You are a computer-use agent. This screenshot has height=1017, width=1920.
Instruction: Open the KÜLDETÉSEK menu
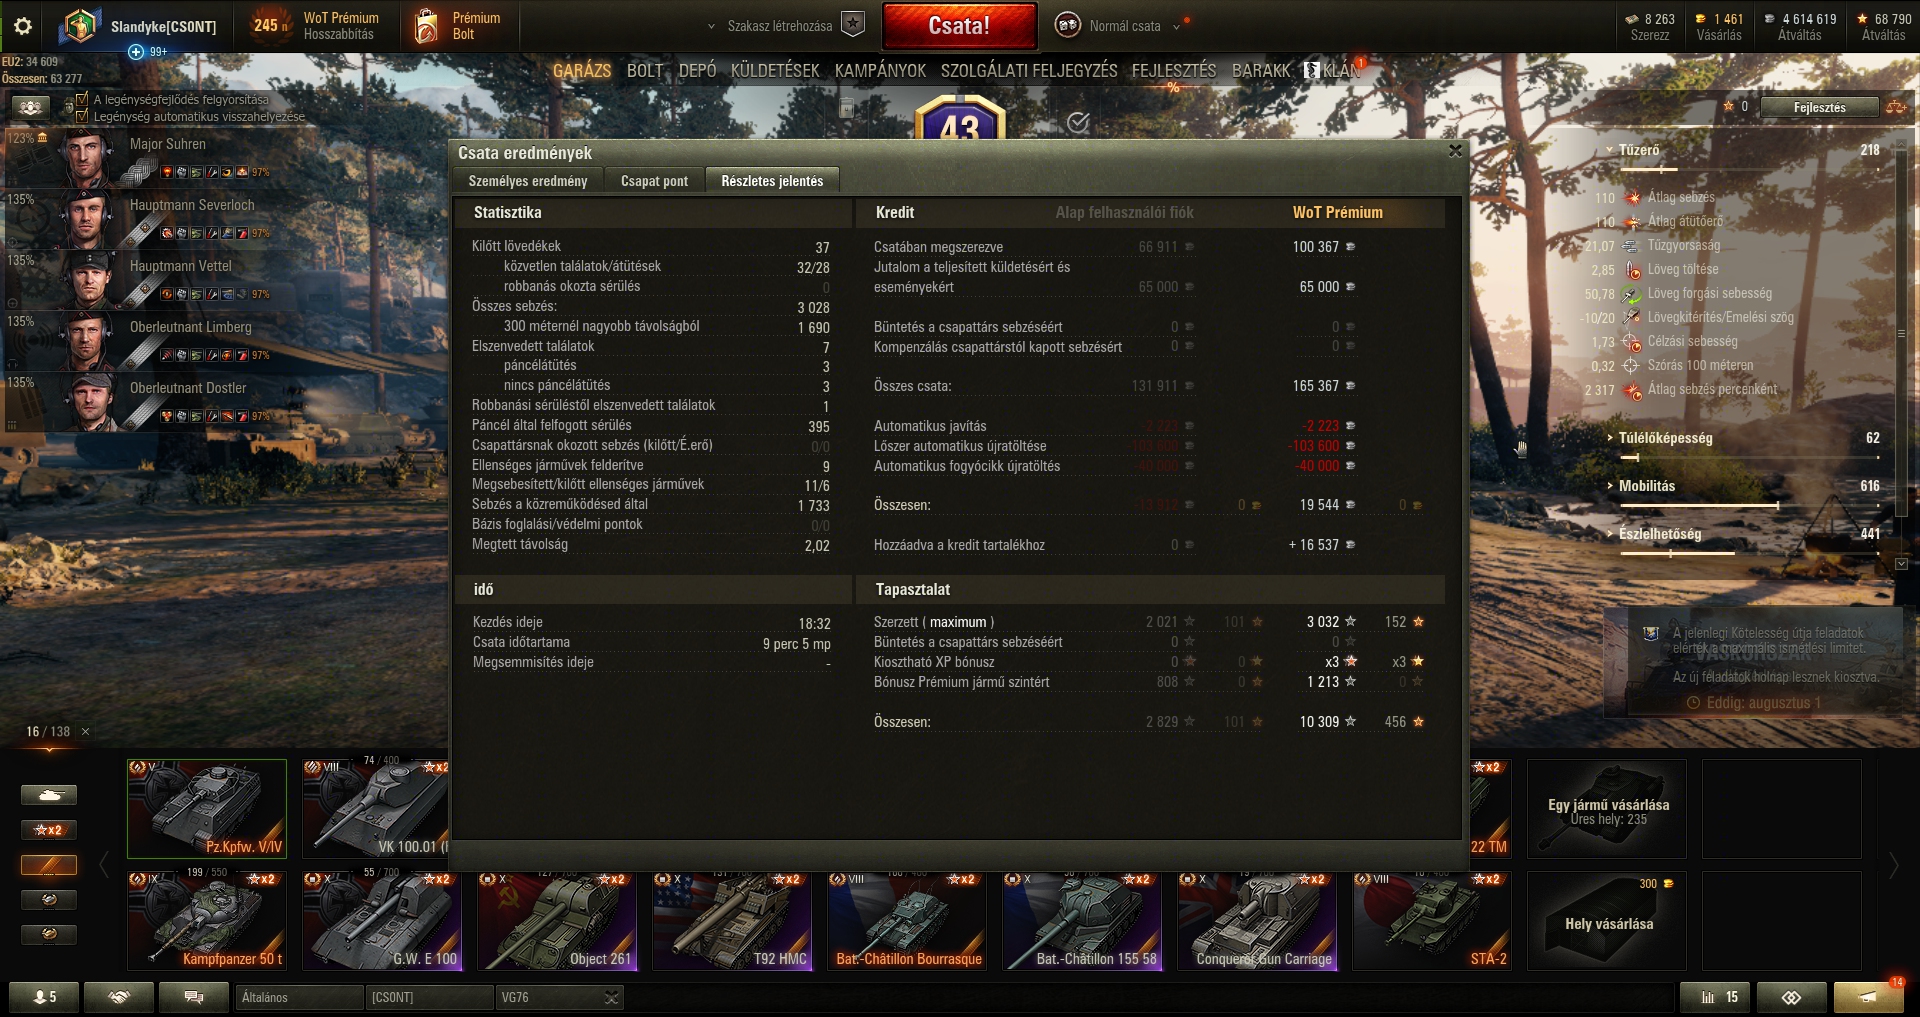[775, 71]
